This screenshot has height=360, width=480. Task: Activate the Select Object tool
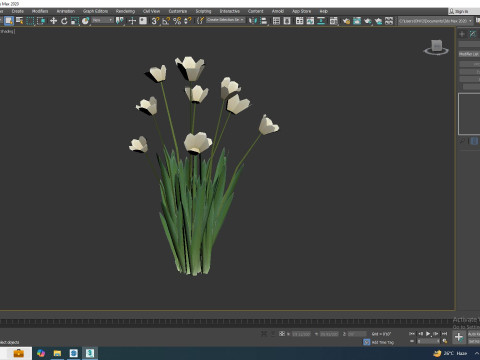[9, 21]
